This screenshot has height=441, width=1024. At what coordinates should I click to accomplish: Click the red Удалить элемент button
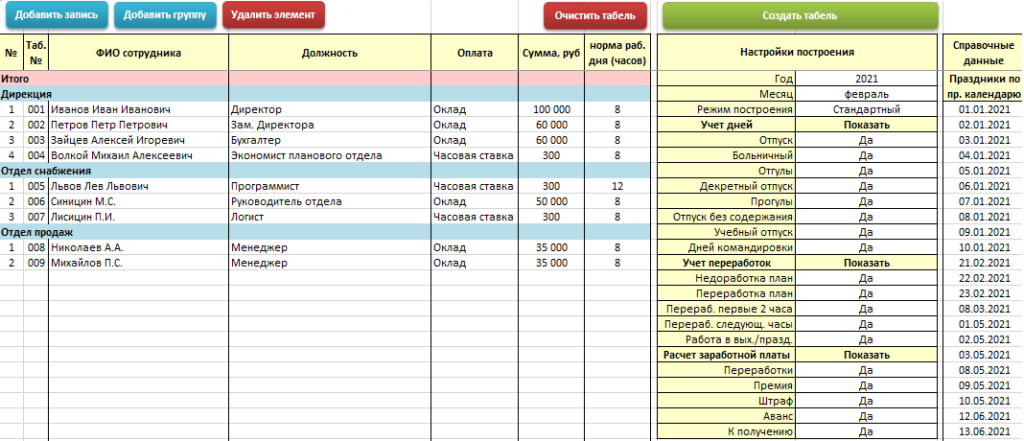coord(273,15)
